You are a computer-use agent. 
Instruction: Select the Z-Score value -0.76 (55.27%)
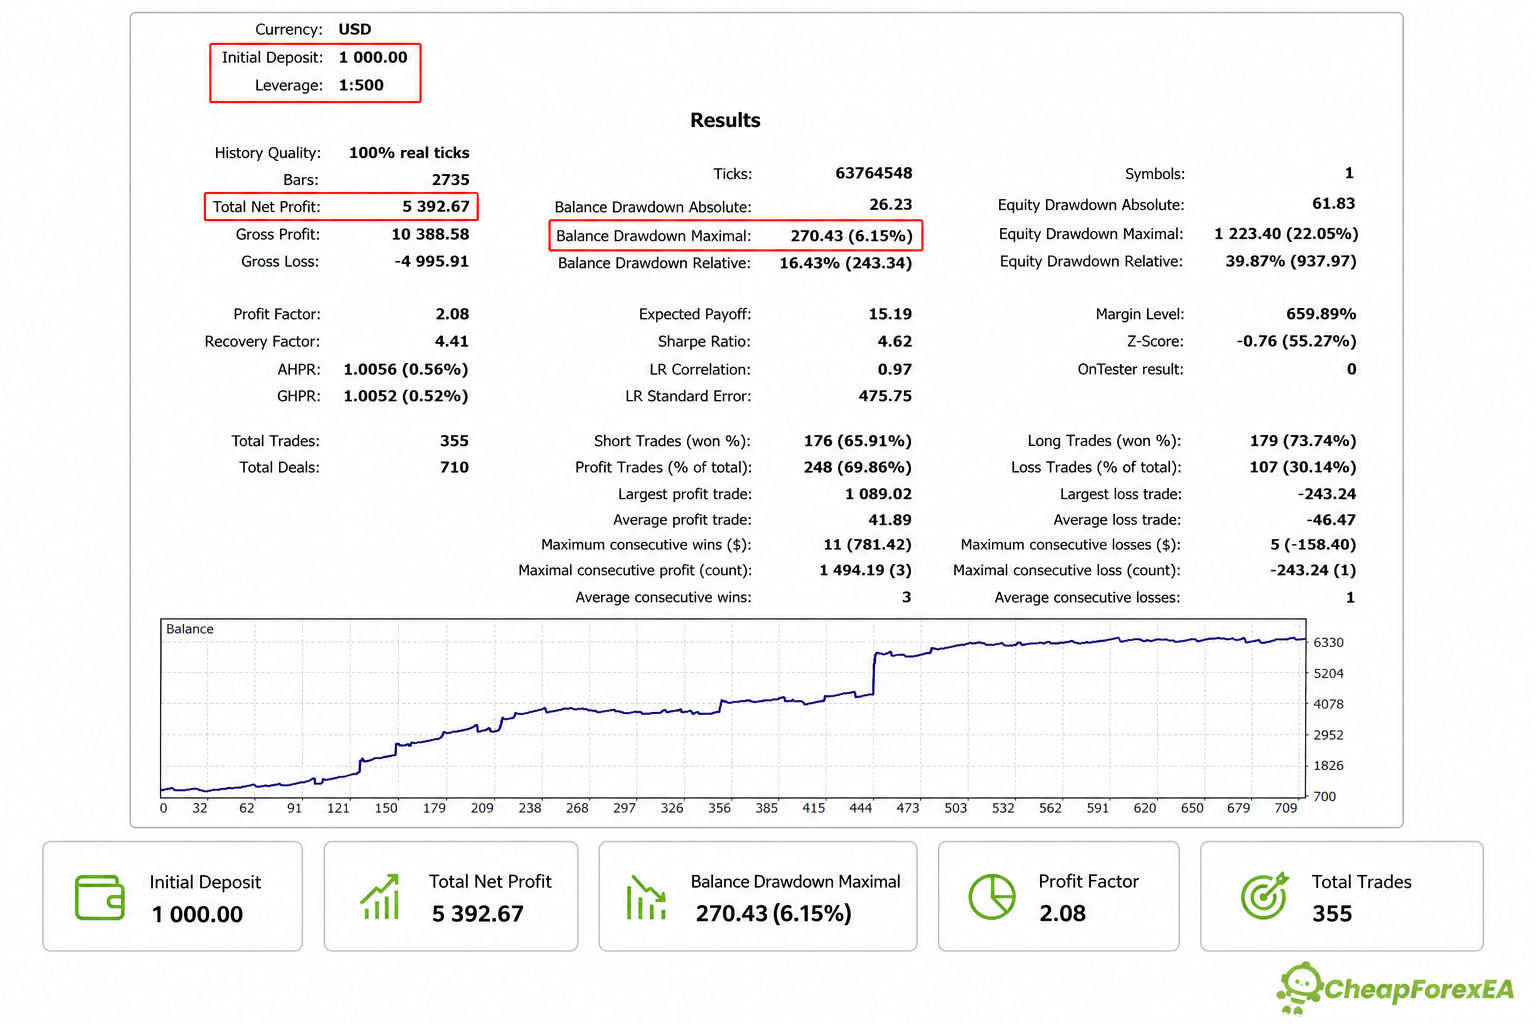click(x=1296, y=341)
